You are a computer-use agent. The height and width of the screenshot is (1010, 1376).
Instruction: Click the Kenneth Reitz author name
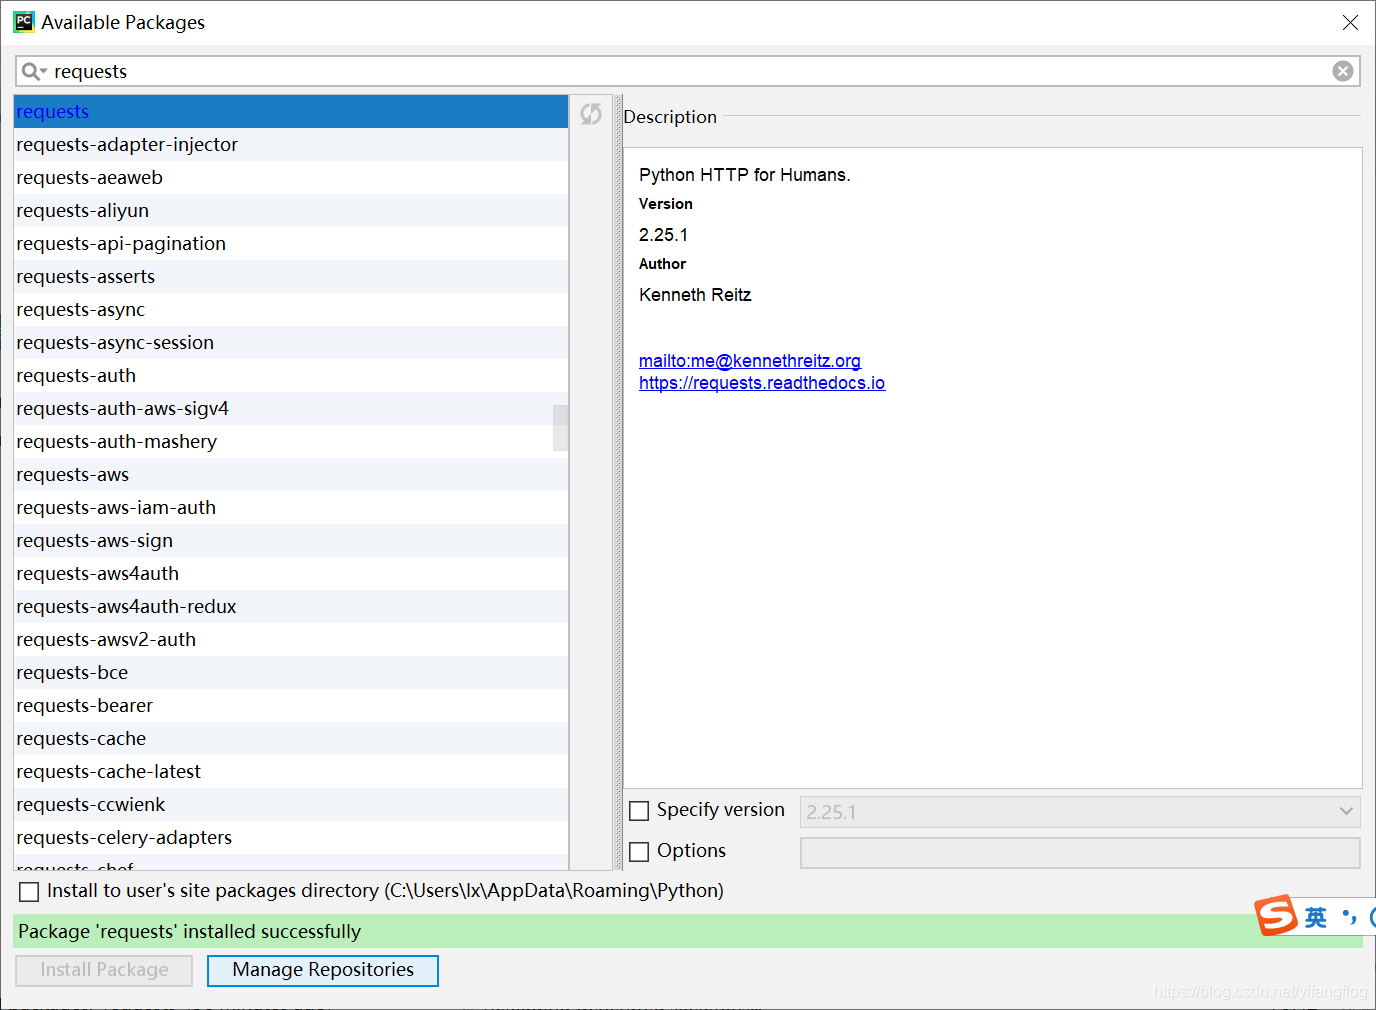point(695,295)
